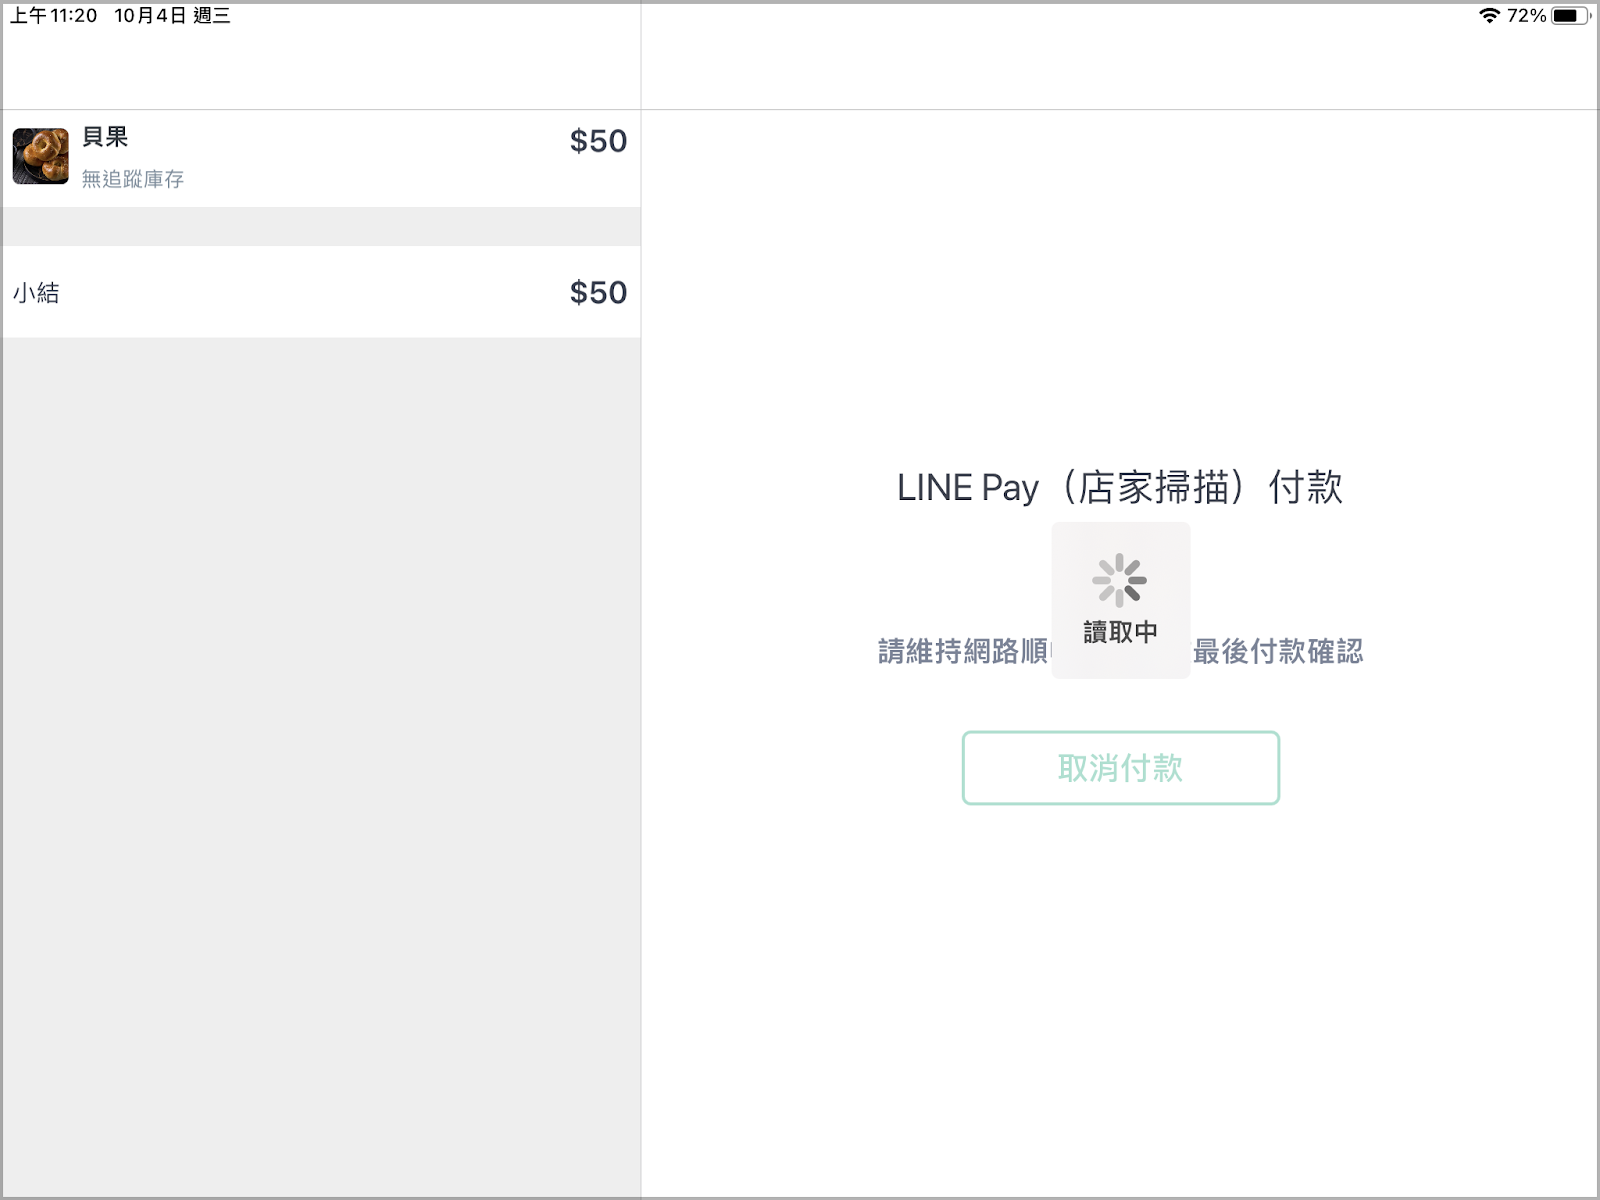
Task: Click the time 上午11:20
Action: pyautogui.click(x=54, y=15)
